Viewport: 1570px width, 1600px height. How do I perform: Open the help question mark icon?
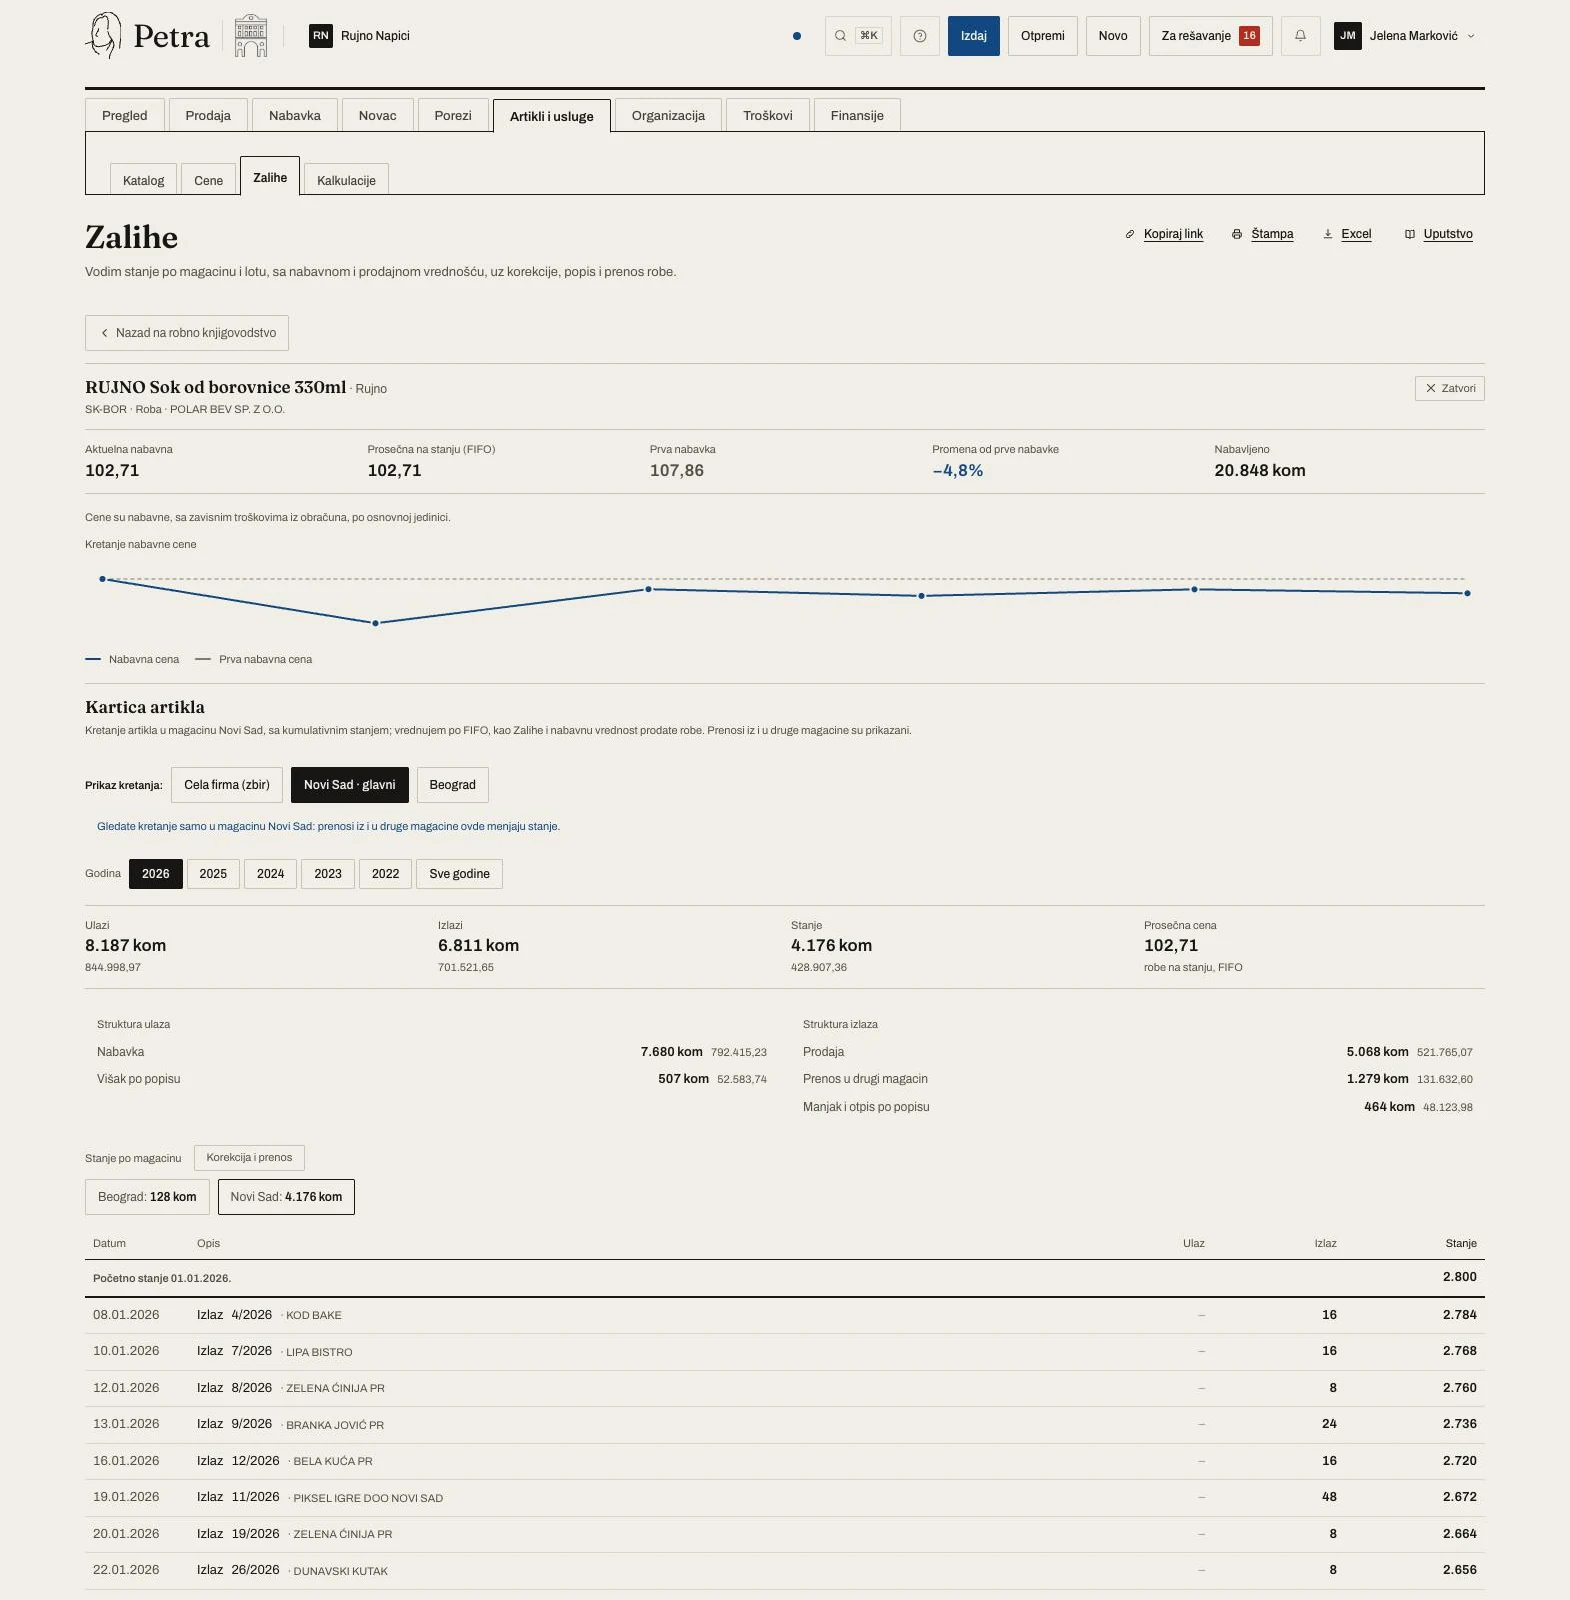[x=920, y=36]
